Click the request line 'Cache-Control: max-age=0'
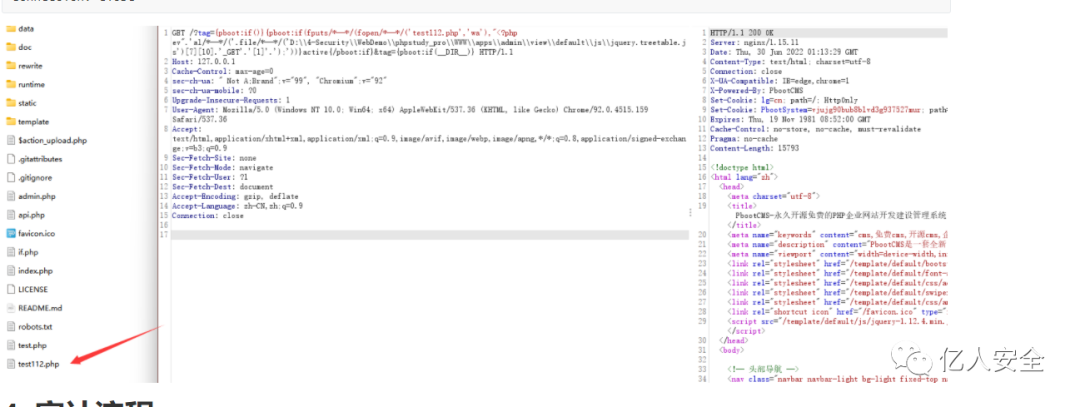The image size is (1080, 407). pyautogui.click(x=222, y=71)
